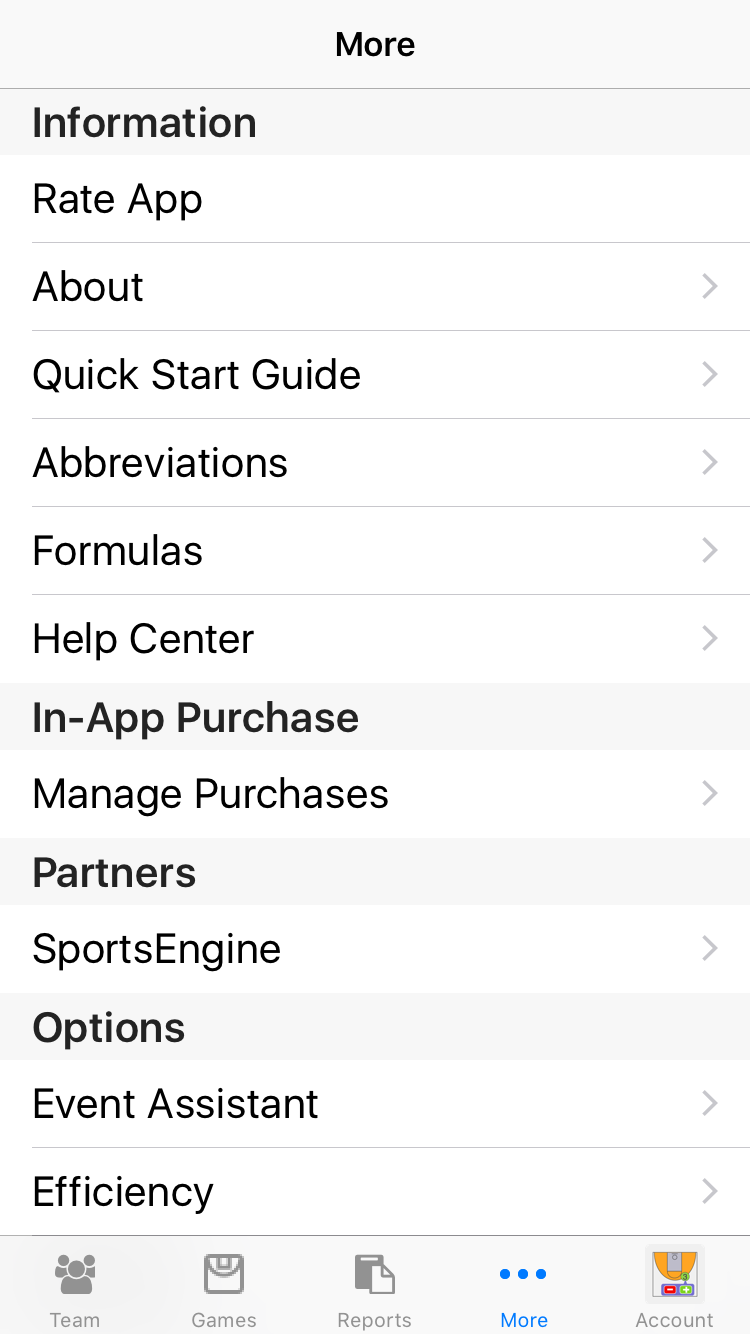Open Efficiency options
Image resolution: width=750 pixels, height=1334 pixels.
(123, 1192)
